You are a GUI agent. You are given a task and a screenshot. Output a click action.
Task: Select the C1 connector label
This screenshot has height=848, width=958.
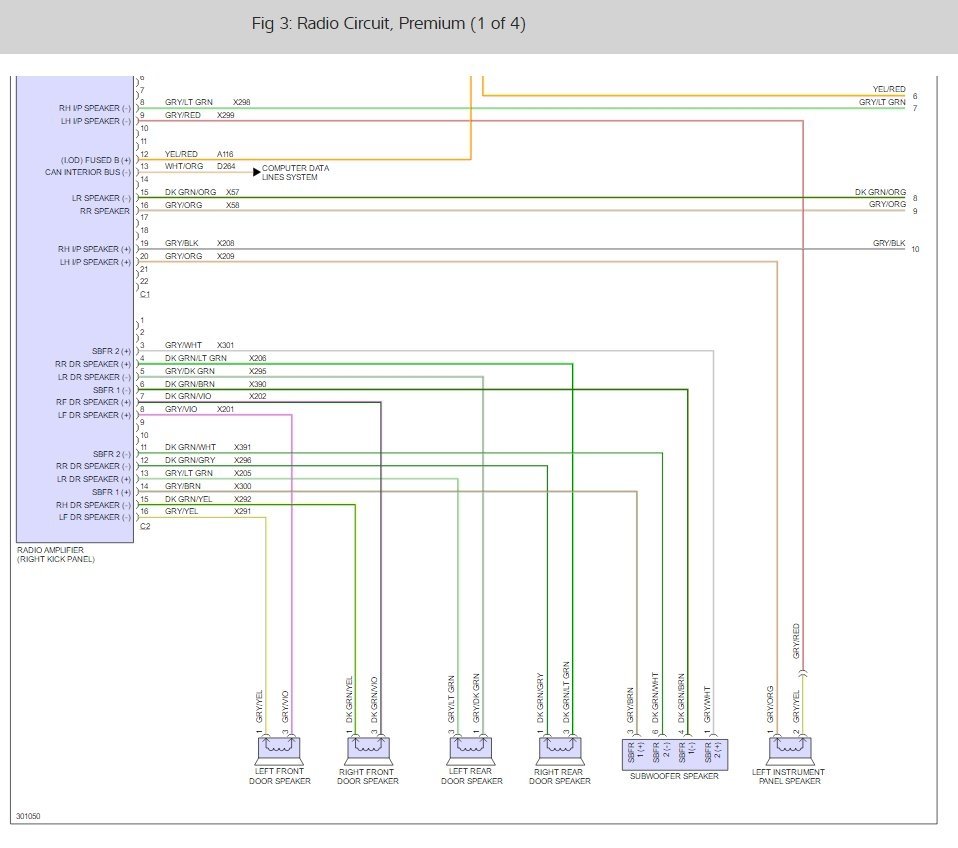point(145,294)
